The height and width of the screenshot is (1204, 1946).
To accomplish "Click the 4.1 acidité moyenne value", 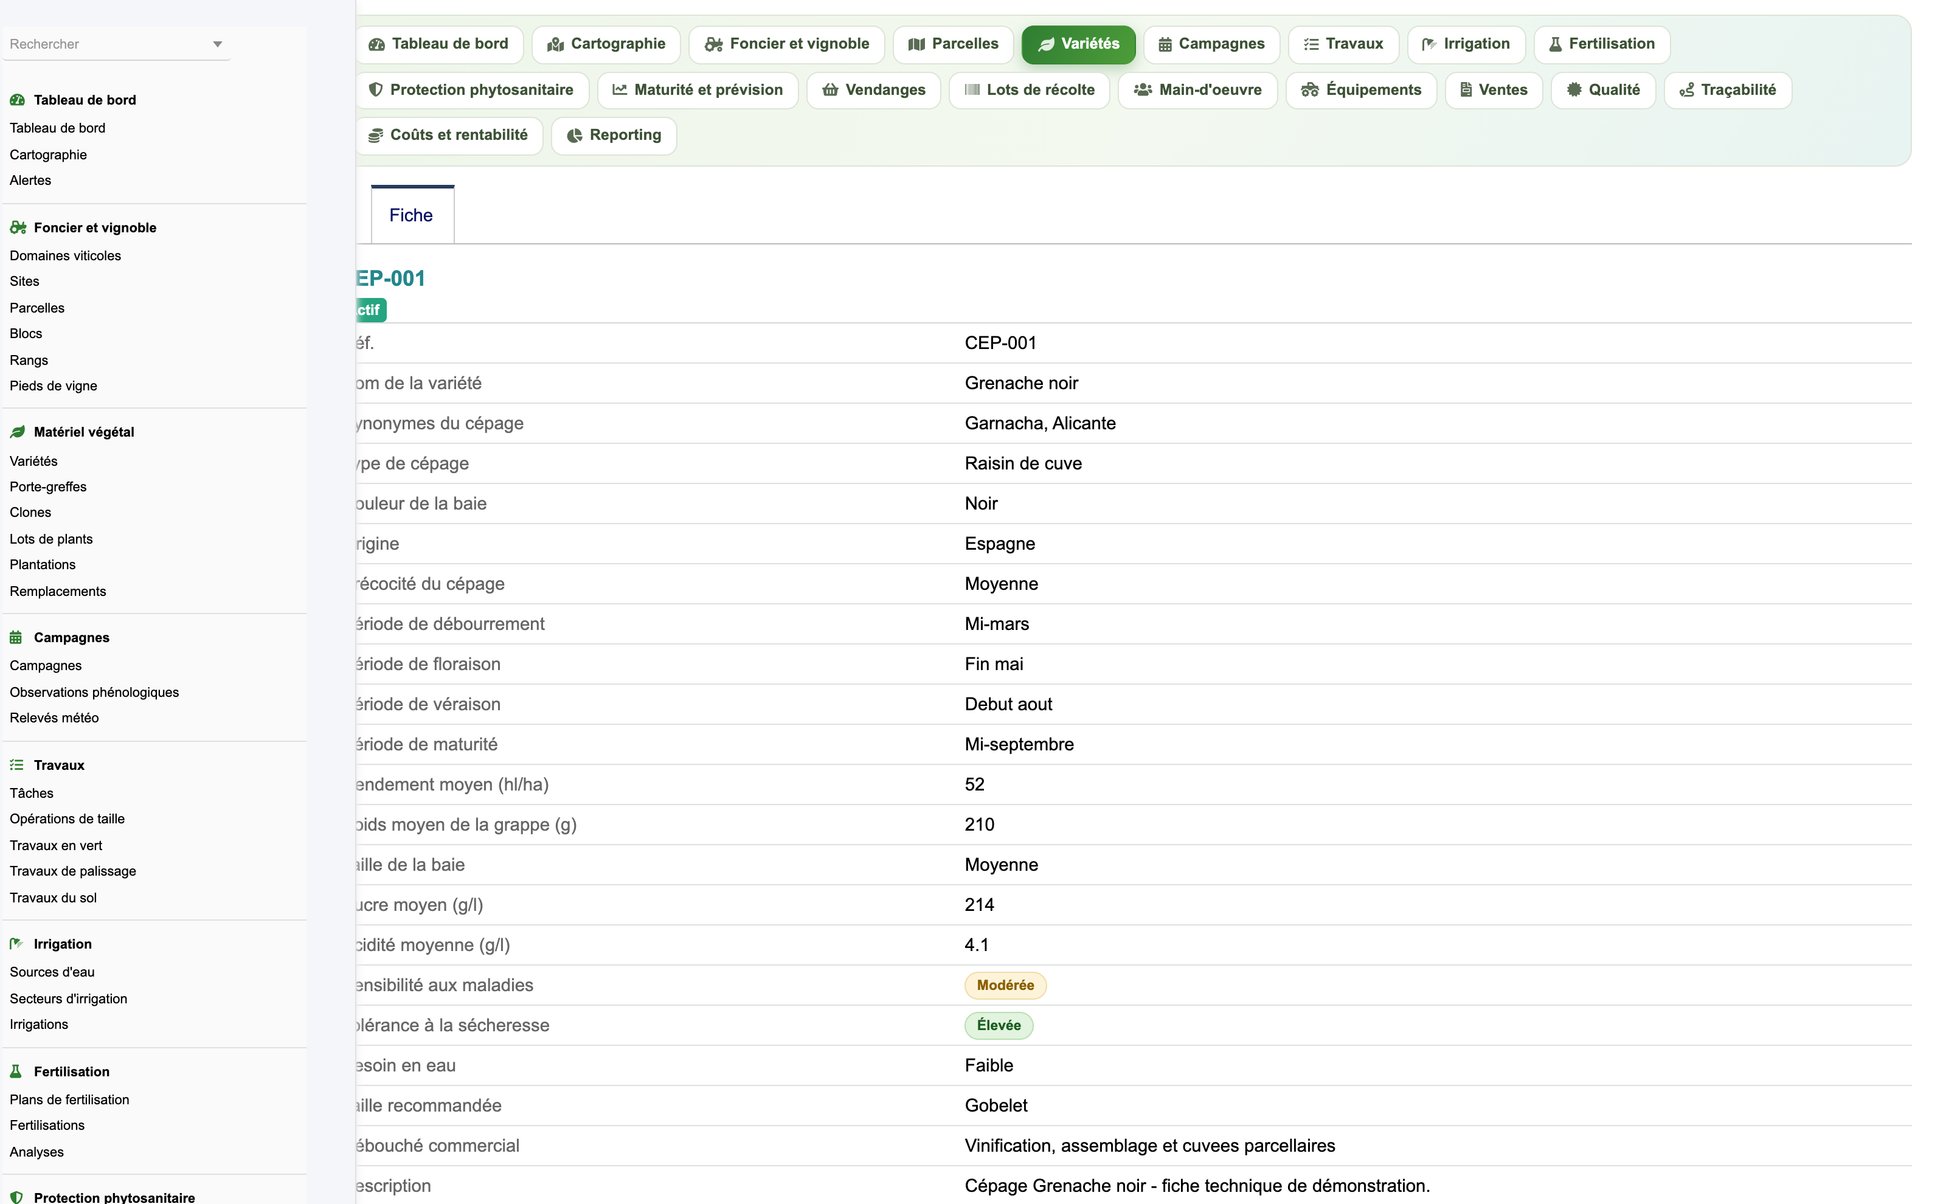I will click(x=977, y=946).
